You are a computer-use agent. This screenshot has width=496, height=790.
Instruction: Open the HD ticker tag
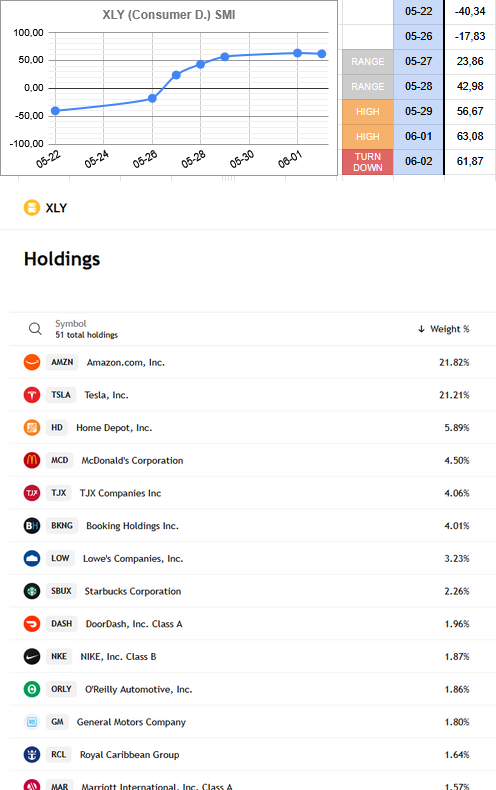tap(56, 427)
